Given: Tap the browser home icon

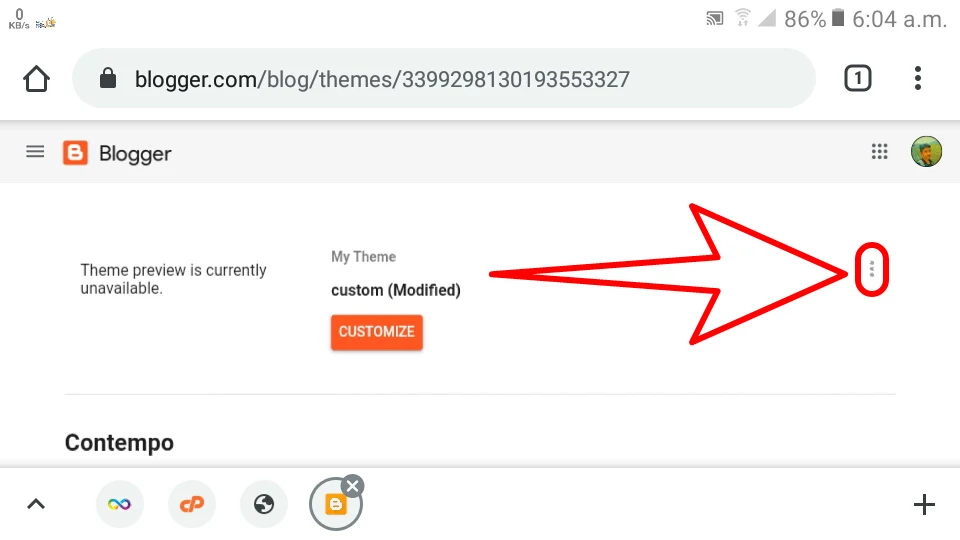Looking at the screenshot, I should coord(36,79).
